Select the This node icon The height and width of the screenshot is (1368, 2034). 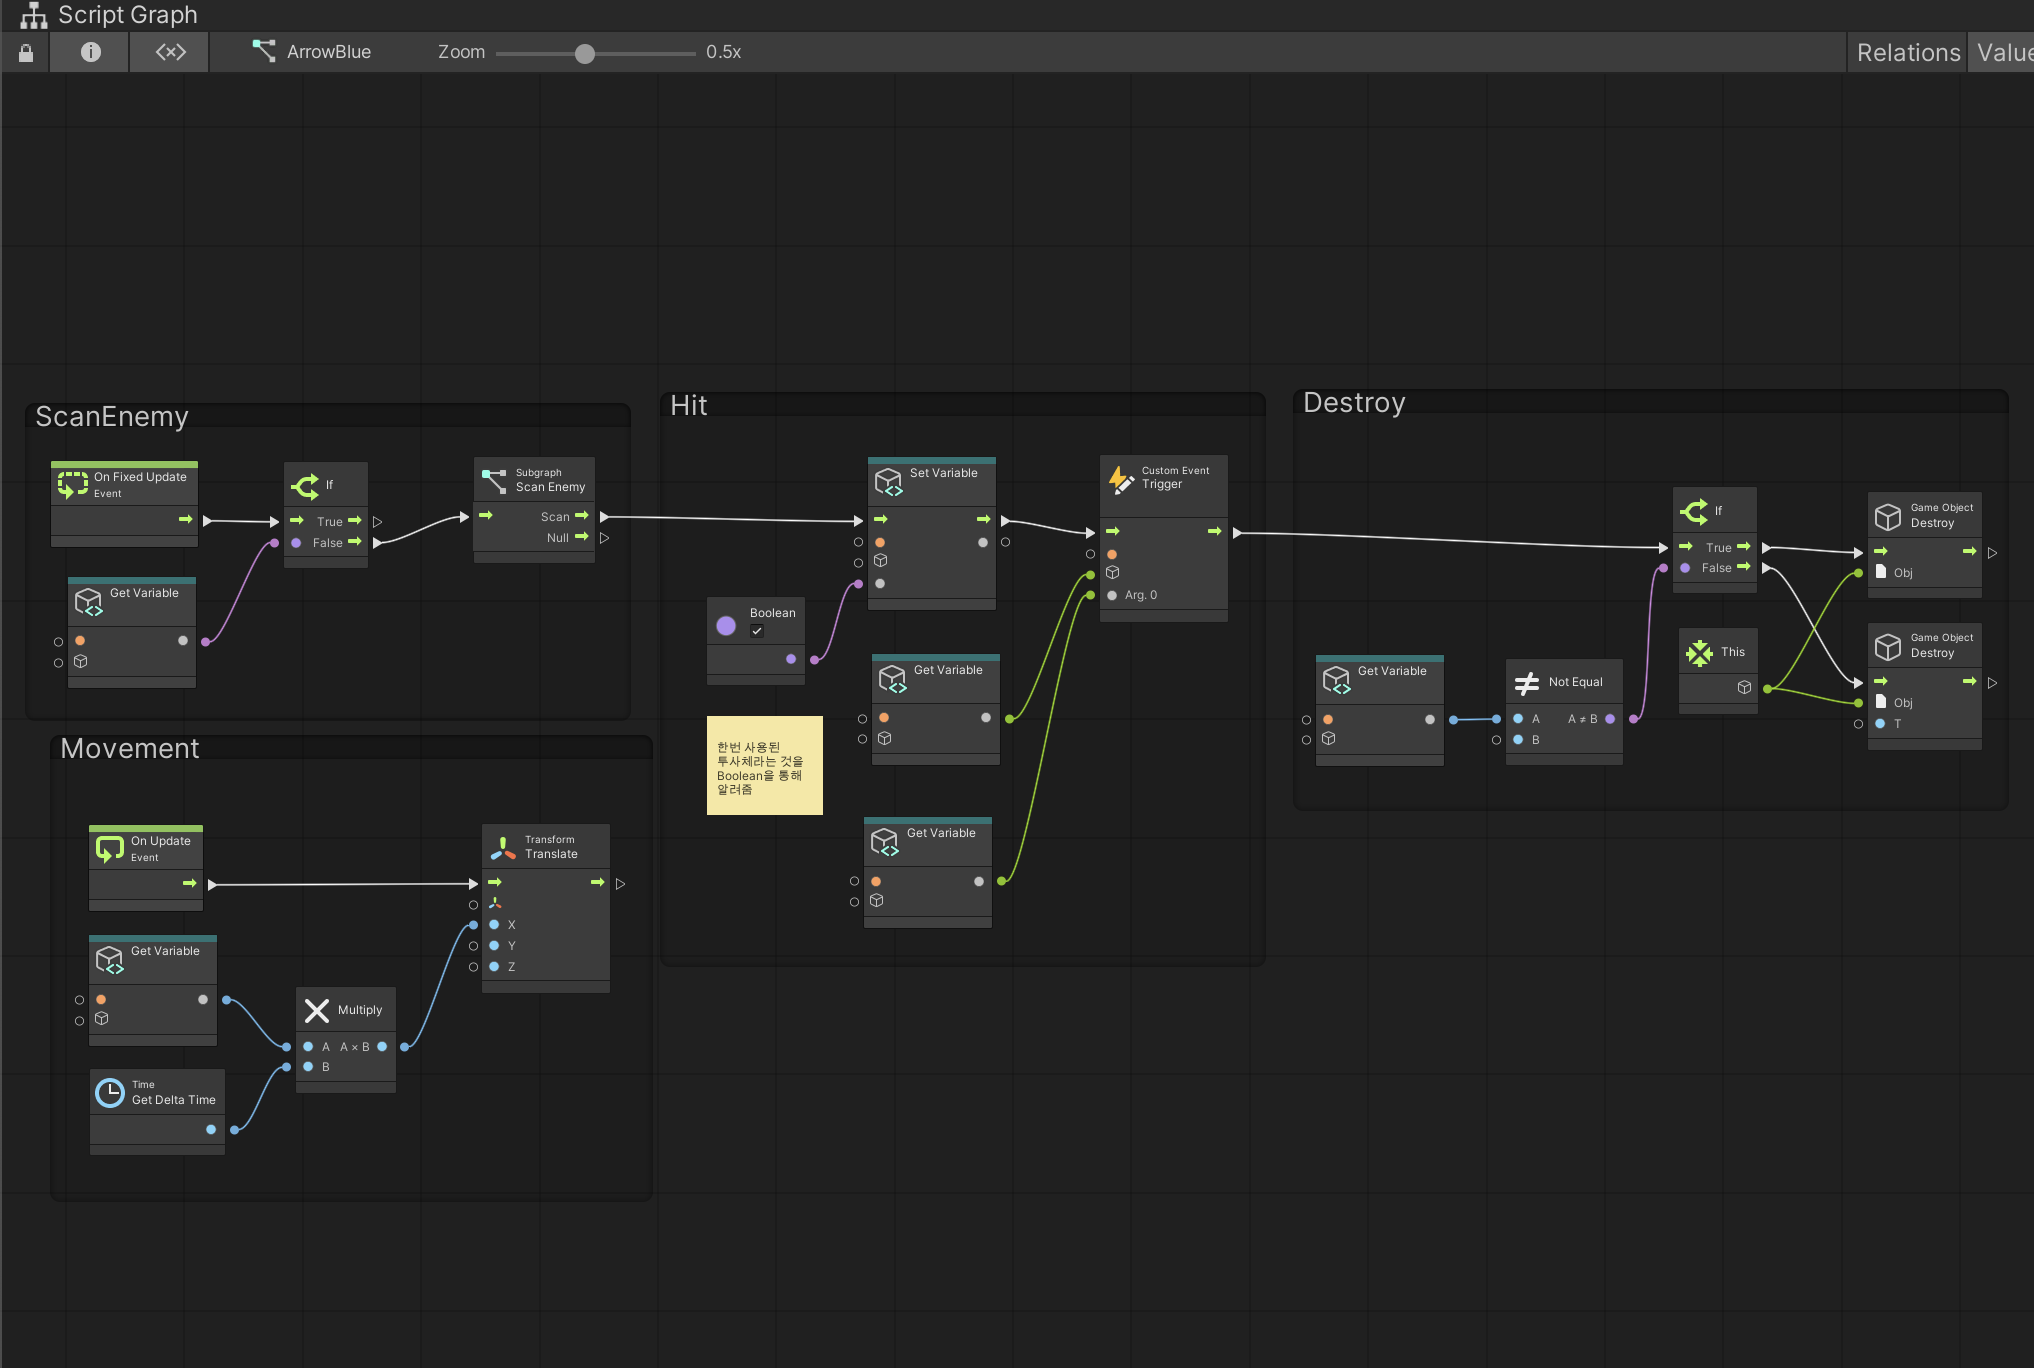[x=1699, y=653]
